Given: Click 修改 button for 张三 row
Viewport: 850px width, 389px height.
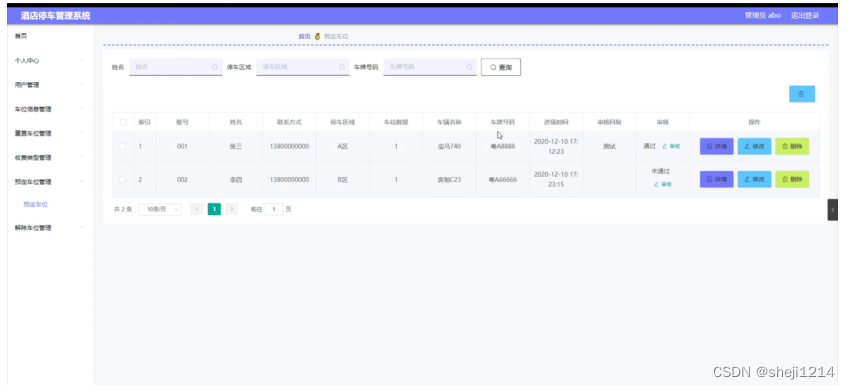Looking at the screenshot, I should point(754,146).
